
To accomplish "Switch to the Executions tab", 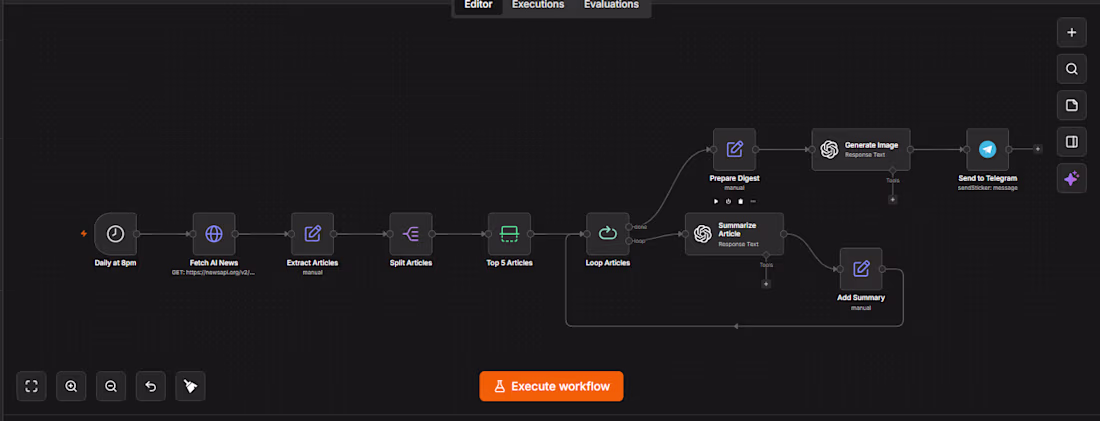I will pyautogui.click(x=538, y=5).
